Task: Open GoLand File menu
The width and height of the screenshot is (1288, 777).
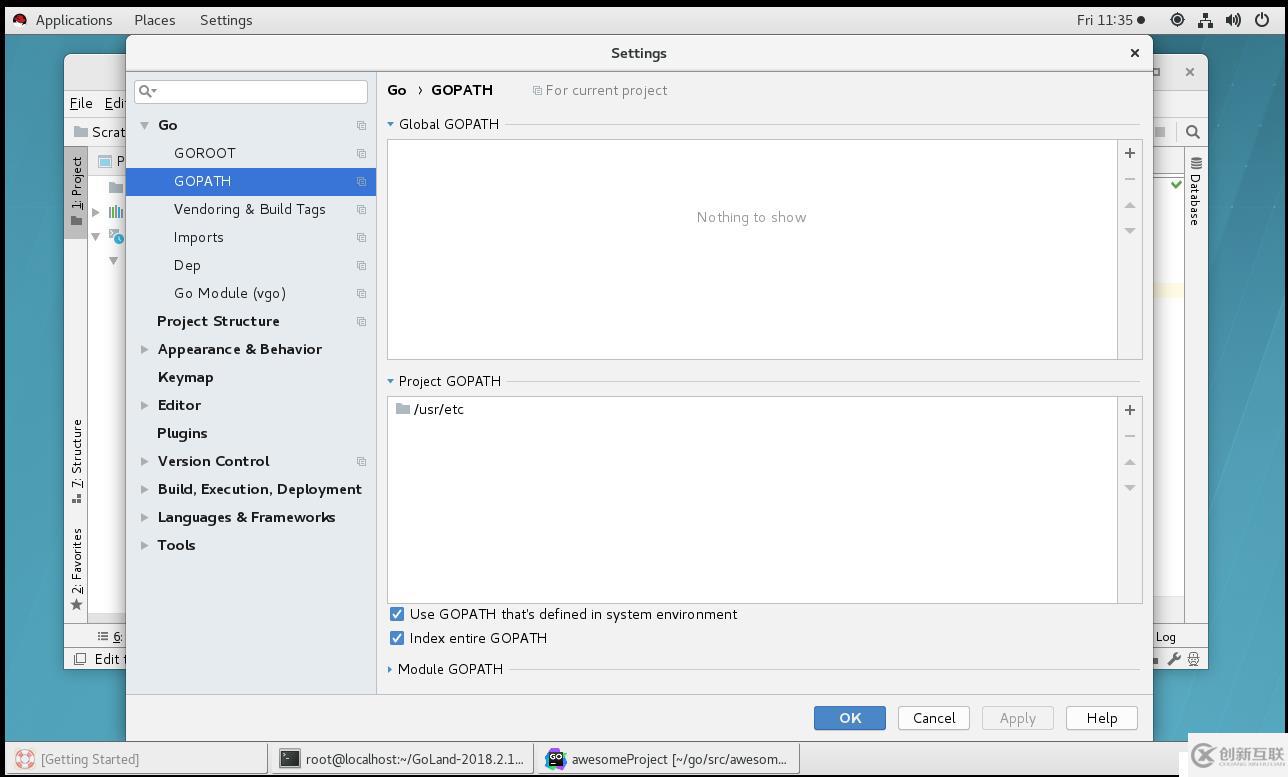Action: click(81, 103)
